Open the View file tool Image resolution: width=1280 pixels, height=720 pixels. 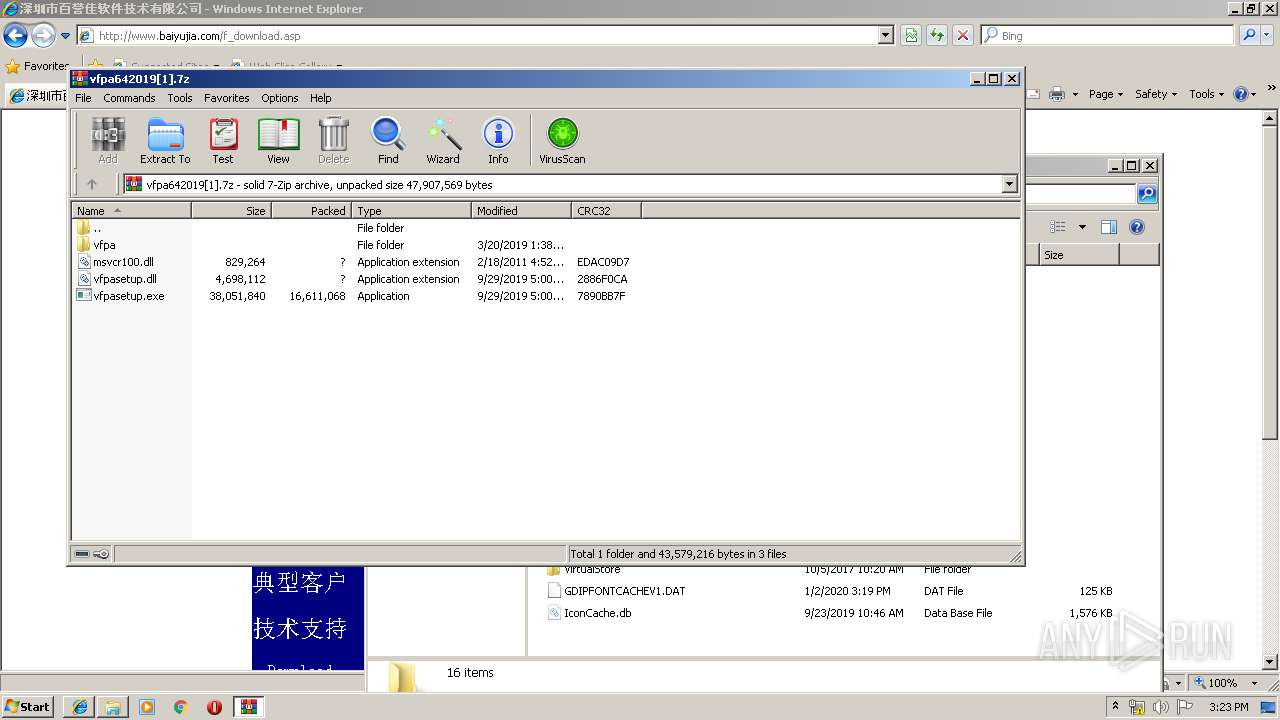point(278,140)
